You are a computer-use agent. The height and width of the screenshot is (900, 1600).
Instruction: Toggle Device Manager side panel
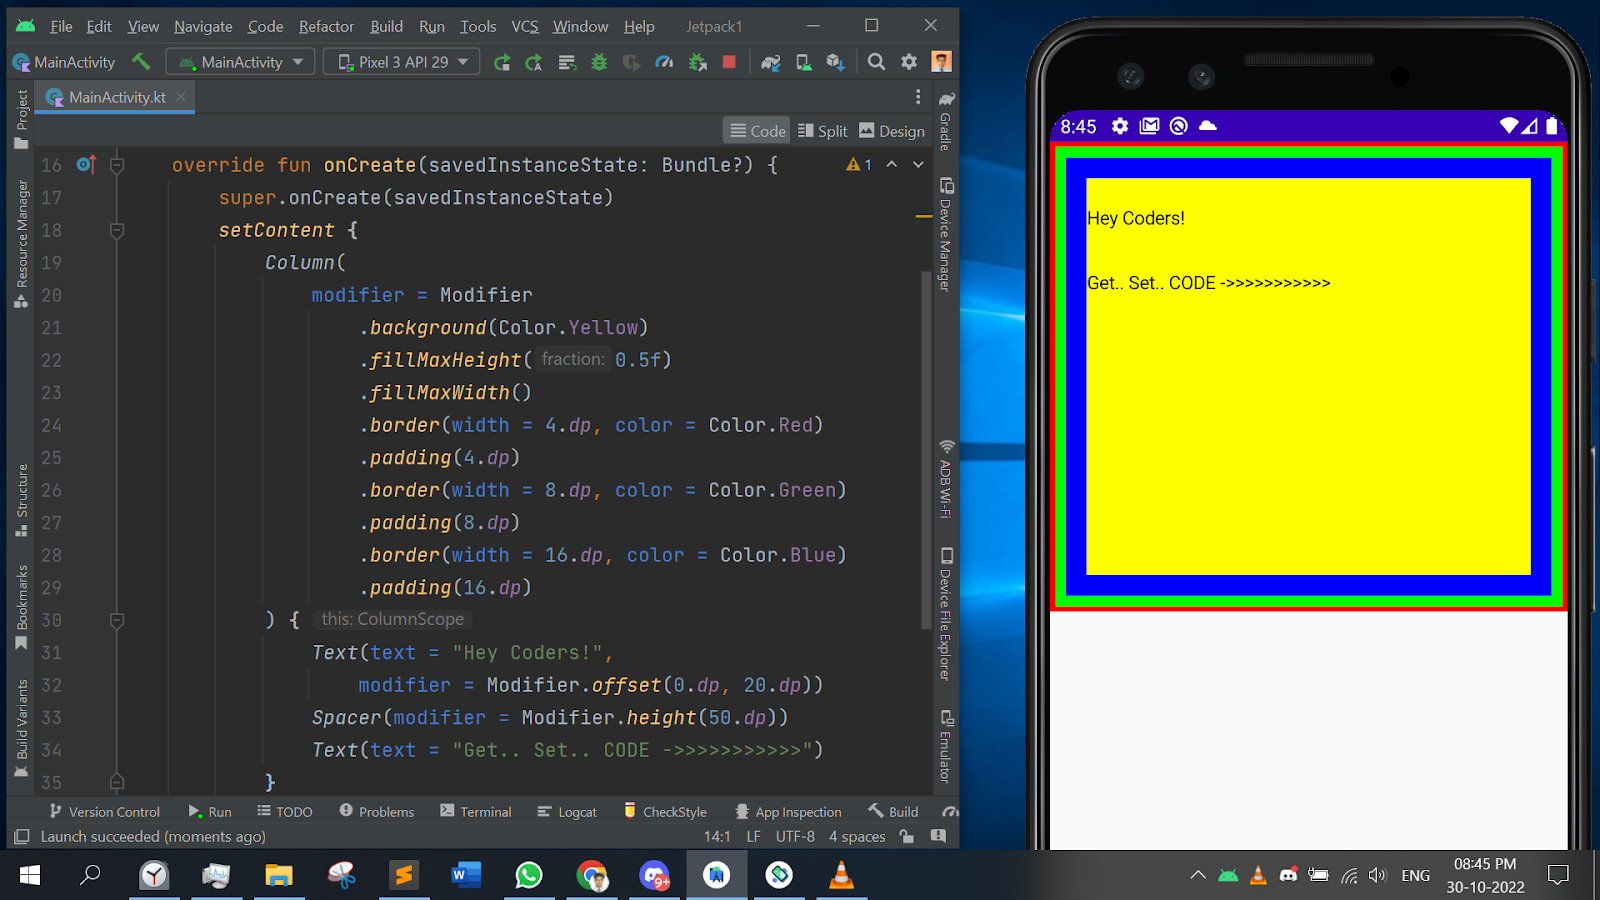pyautogui.click(x=946, y=235)
